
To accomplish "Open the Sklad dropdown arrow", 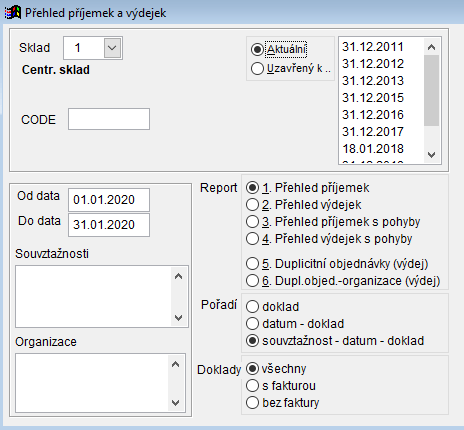I will [x=112, y=48].
